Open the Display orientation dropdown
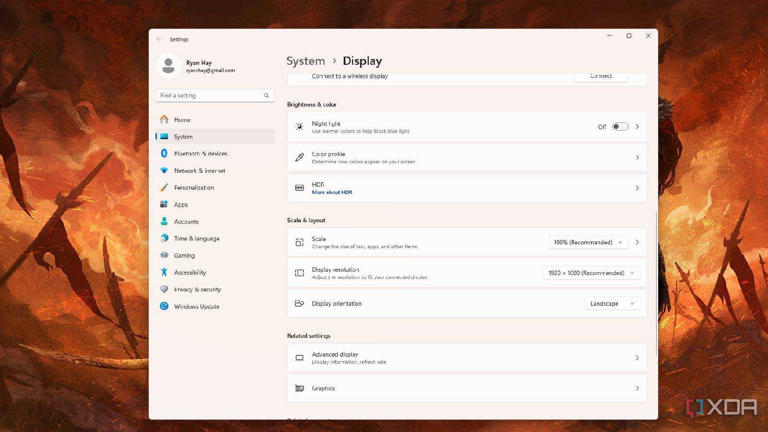 tap(612, 304)
